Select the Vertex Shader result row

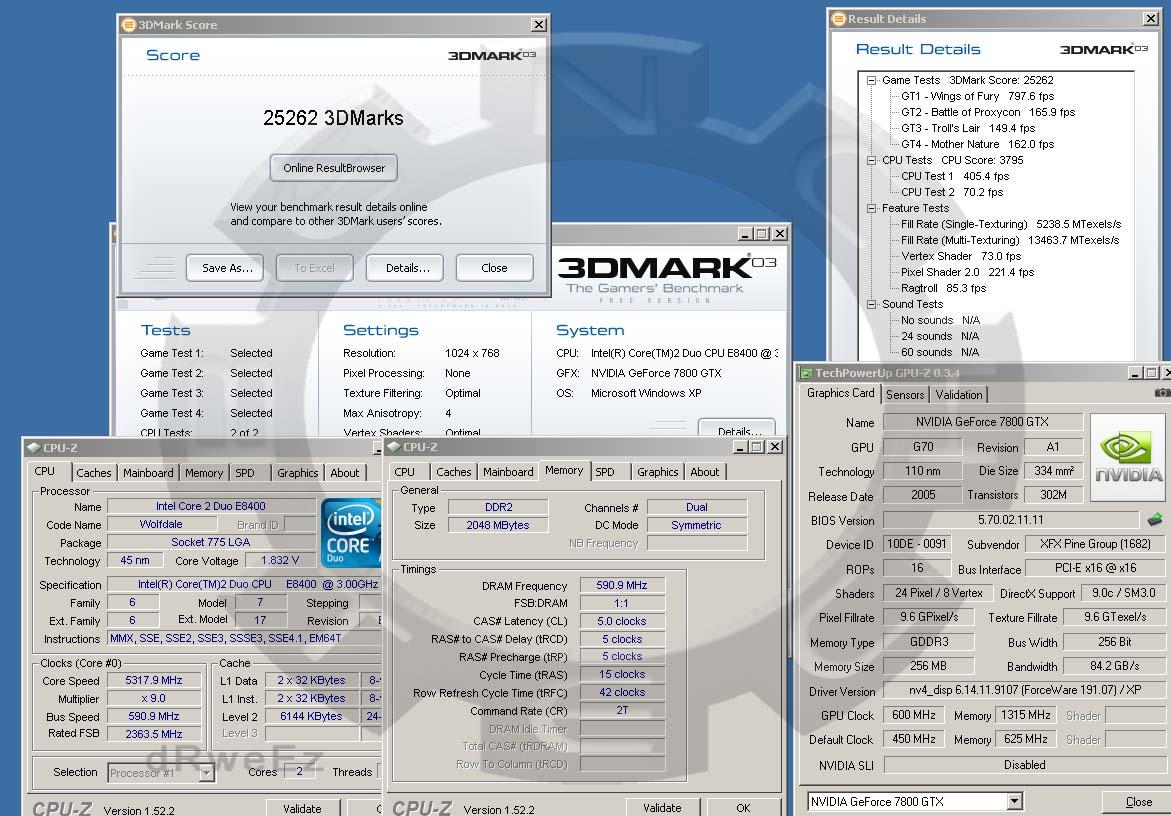tap(960, 256)
